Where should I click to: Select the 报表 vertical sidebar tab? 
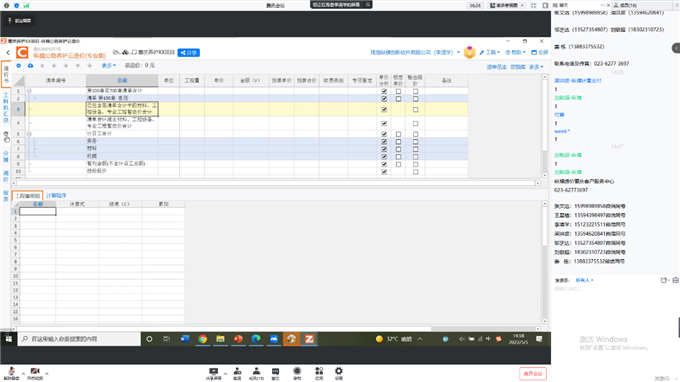pyautogui.click(x=6, y=196)
